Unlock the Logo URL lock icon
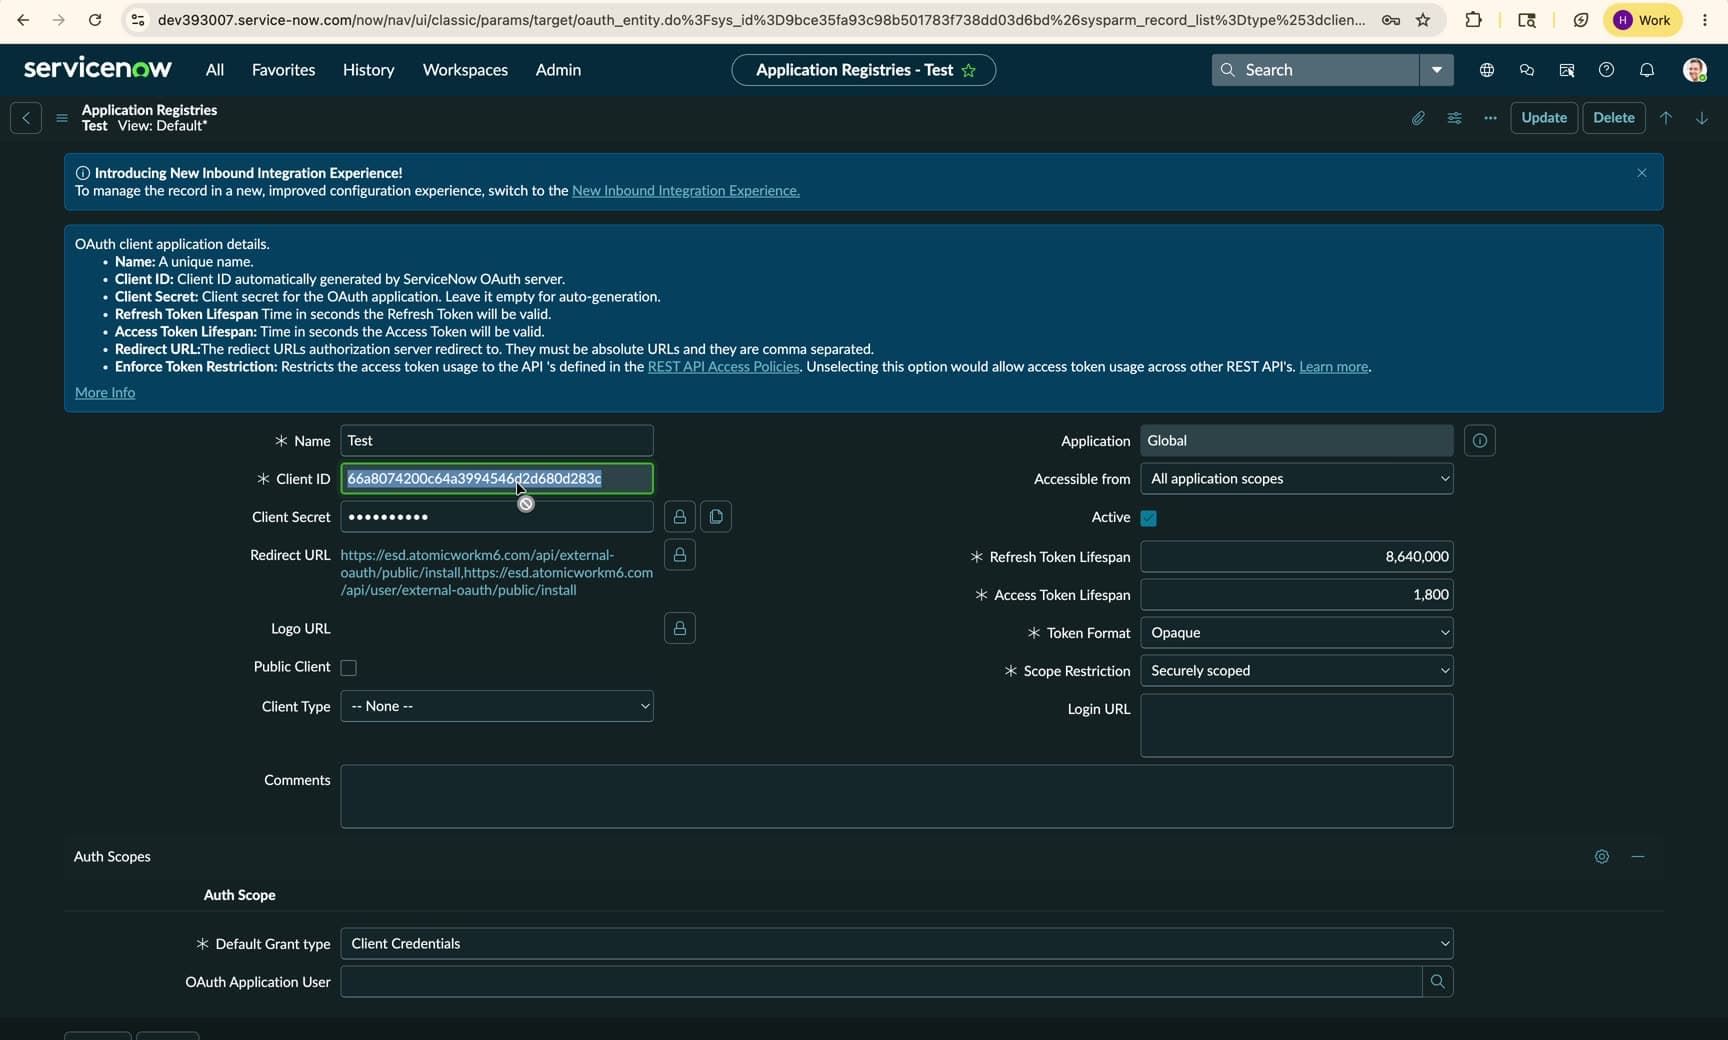This screenshot has width=1728, height=1040. (x=680, y=628)
